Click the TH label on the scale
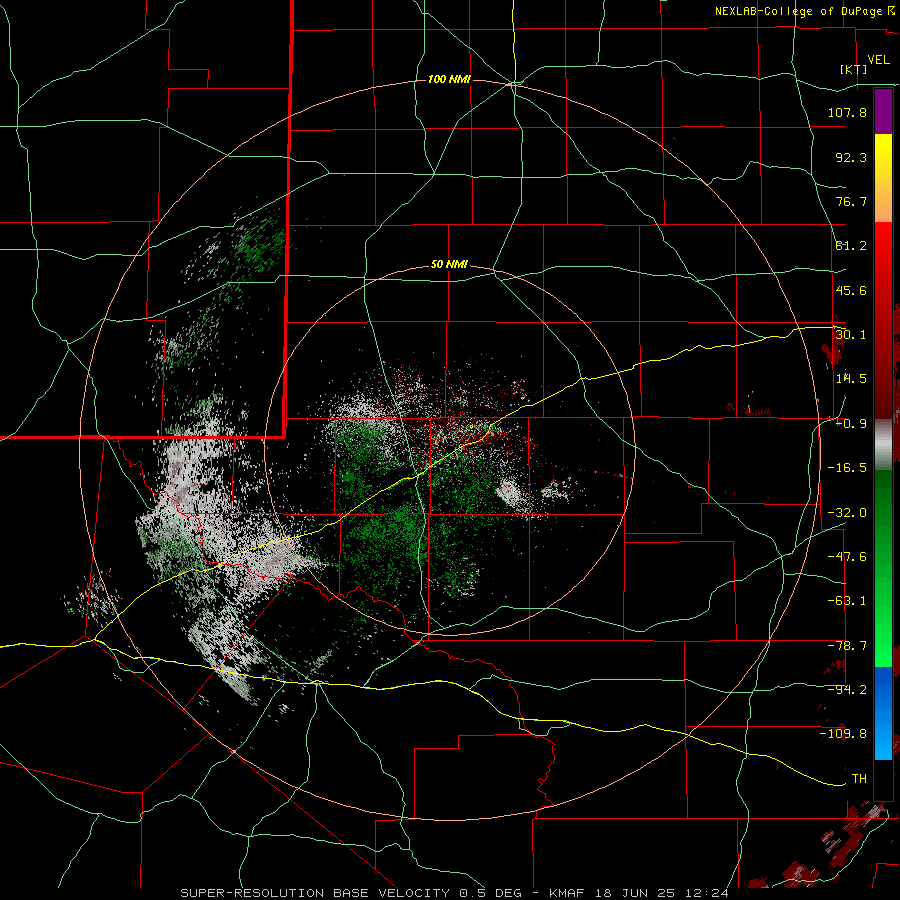Viewport: 900px width, 900px height. 859,779
